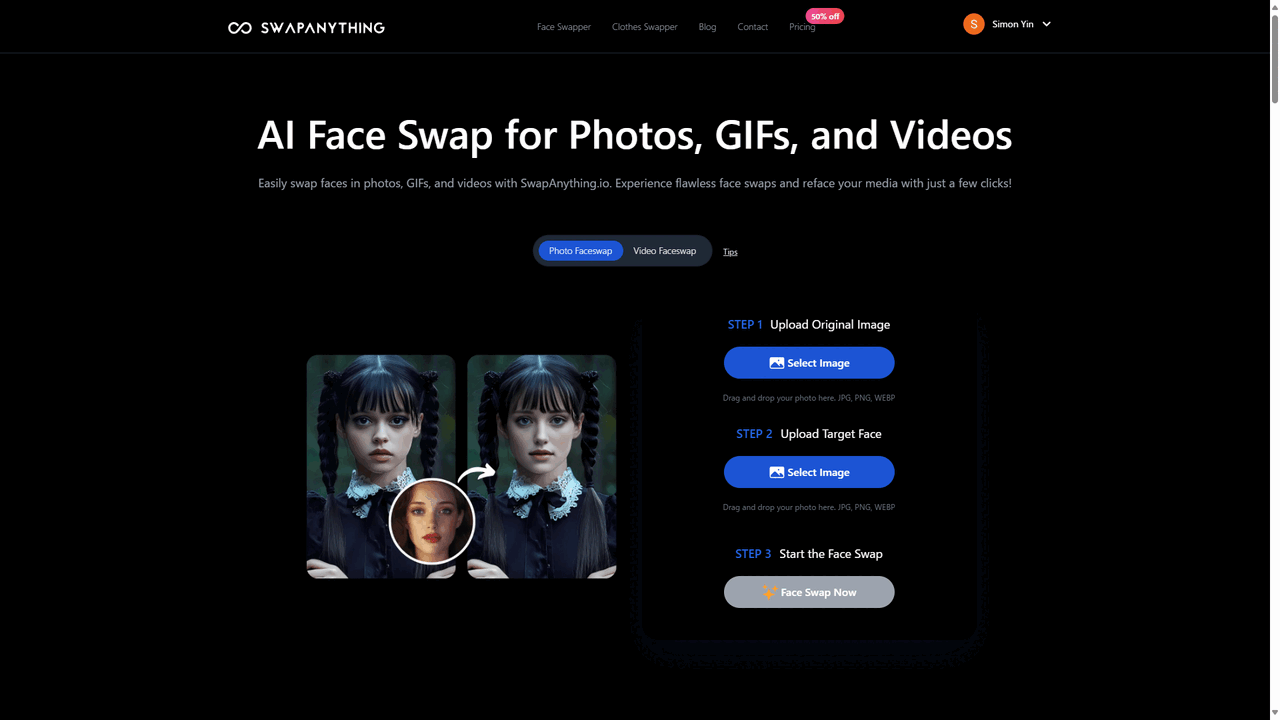Click the orange S user avatar

coord(974,24)
